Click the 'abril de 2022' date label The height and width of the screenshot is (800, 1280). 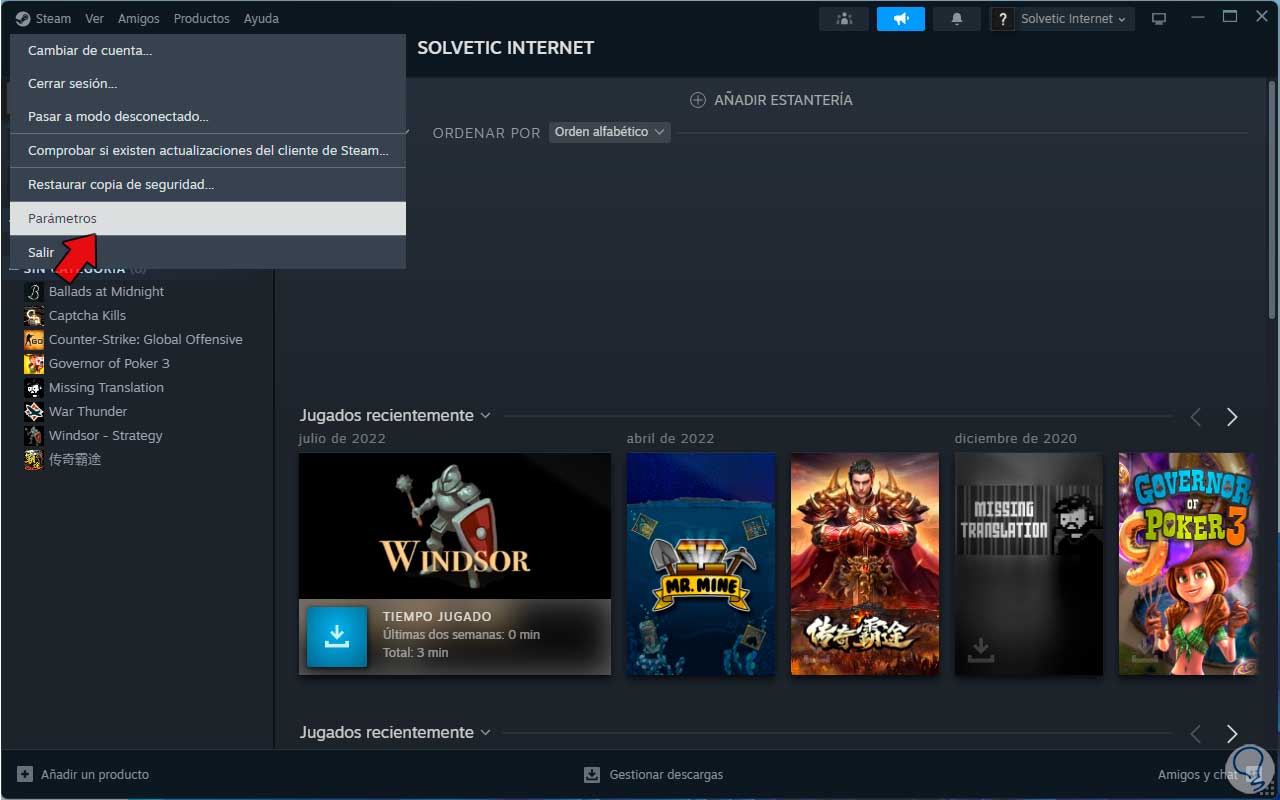coord(671,439)
